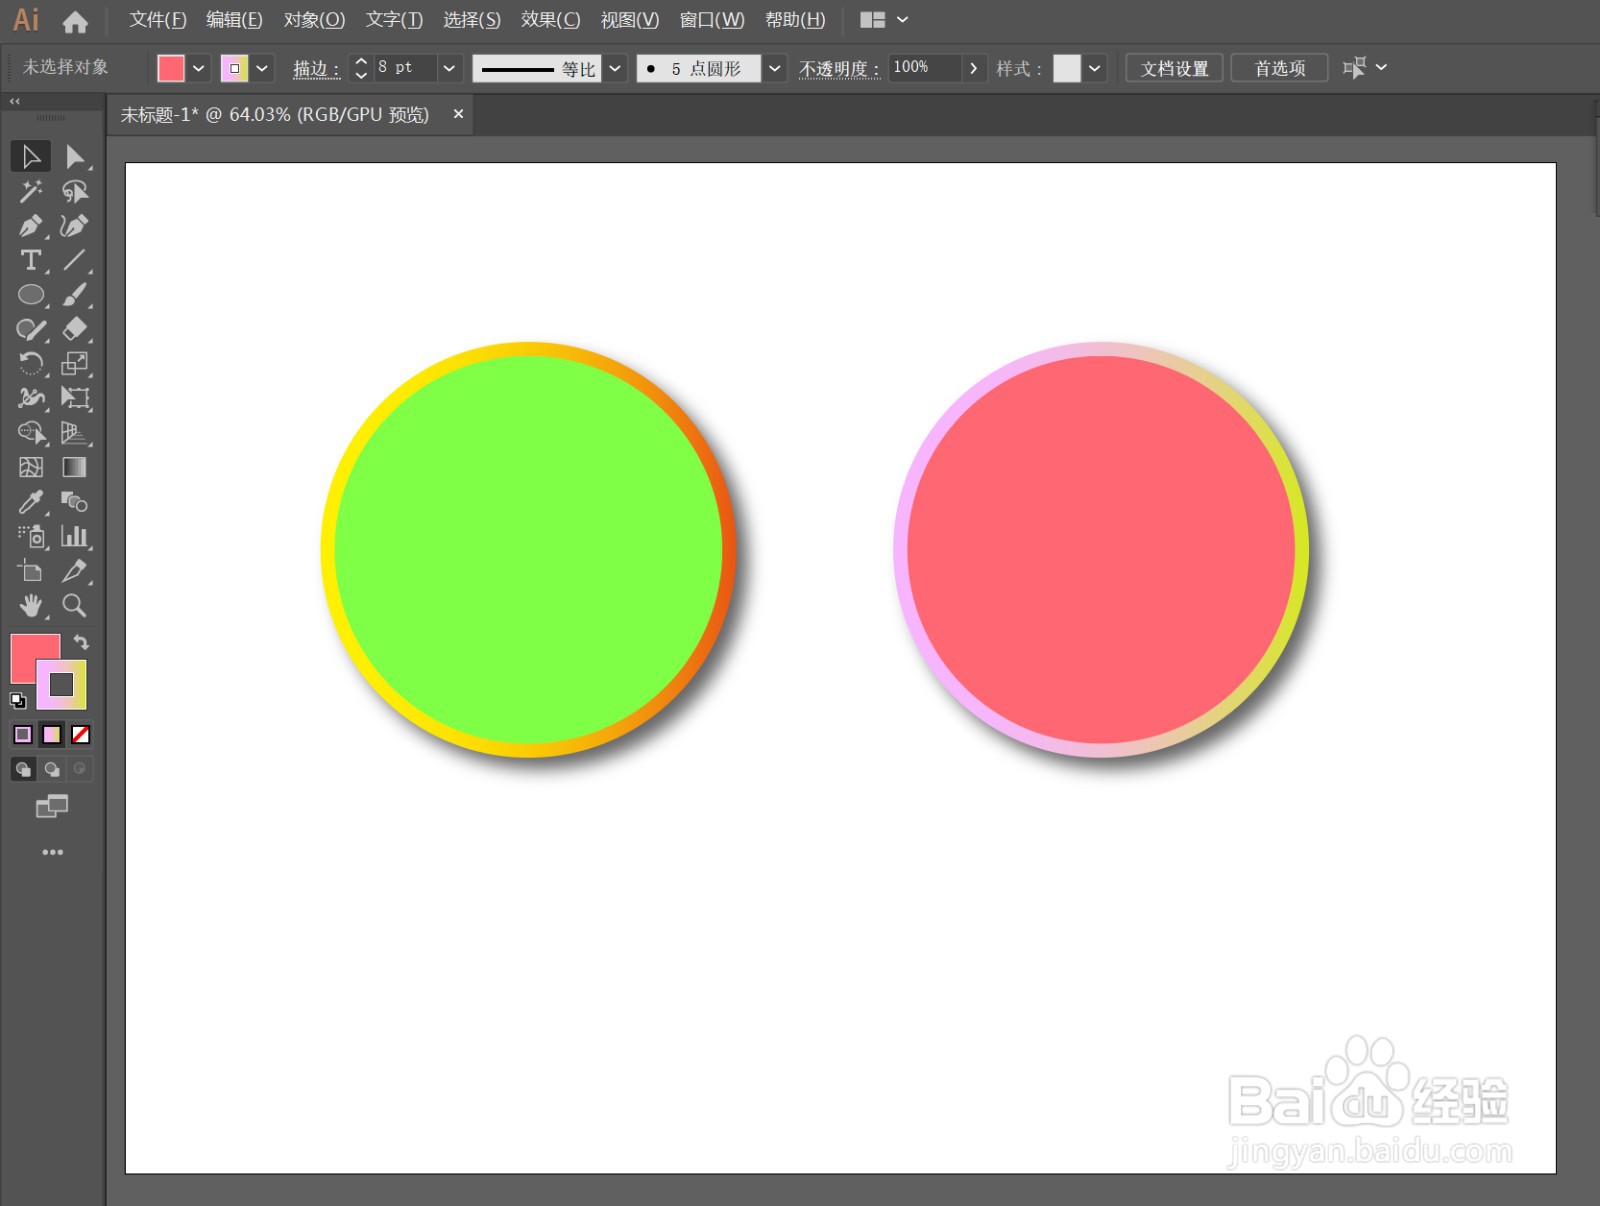This screenshot has height=1206, width=1600.
Task: Choose the Magic Wand tool
Action: tap(31, 191)
